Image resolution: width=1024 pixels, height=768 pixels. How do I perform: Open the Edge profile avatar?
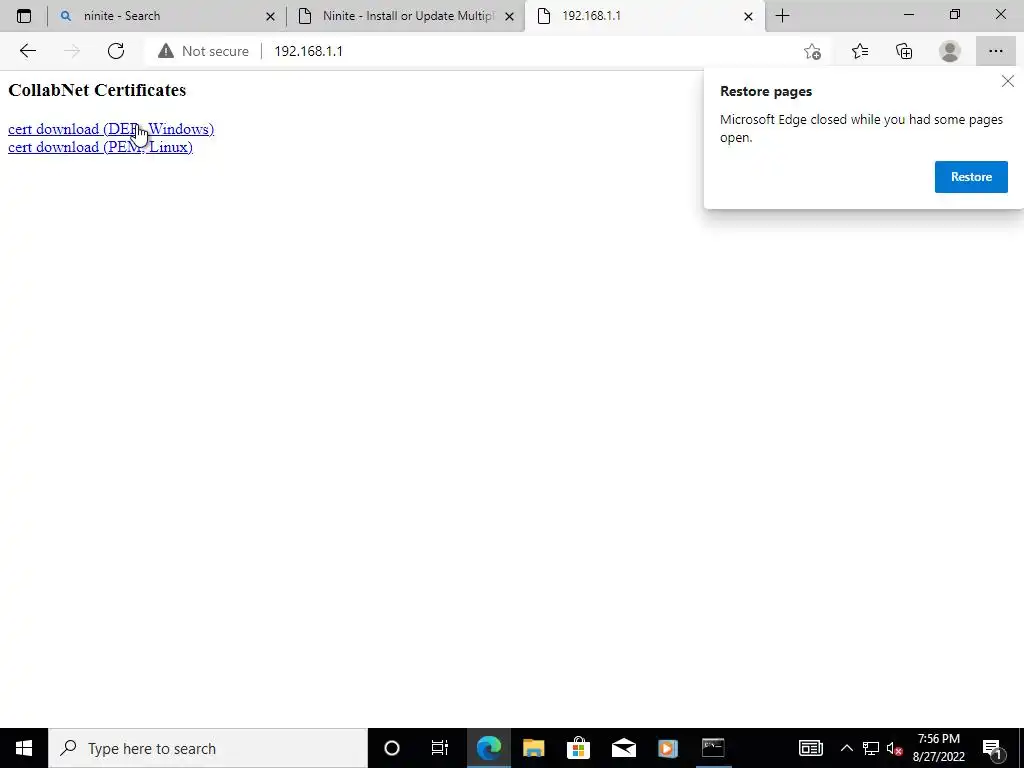[x=950, y=52]
